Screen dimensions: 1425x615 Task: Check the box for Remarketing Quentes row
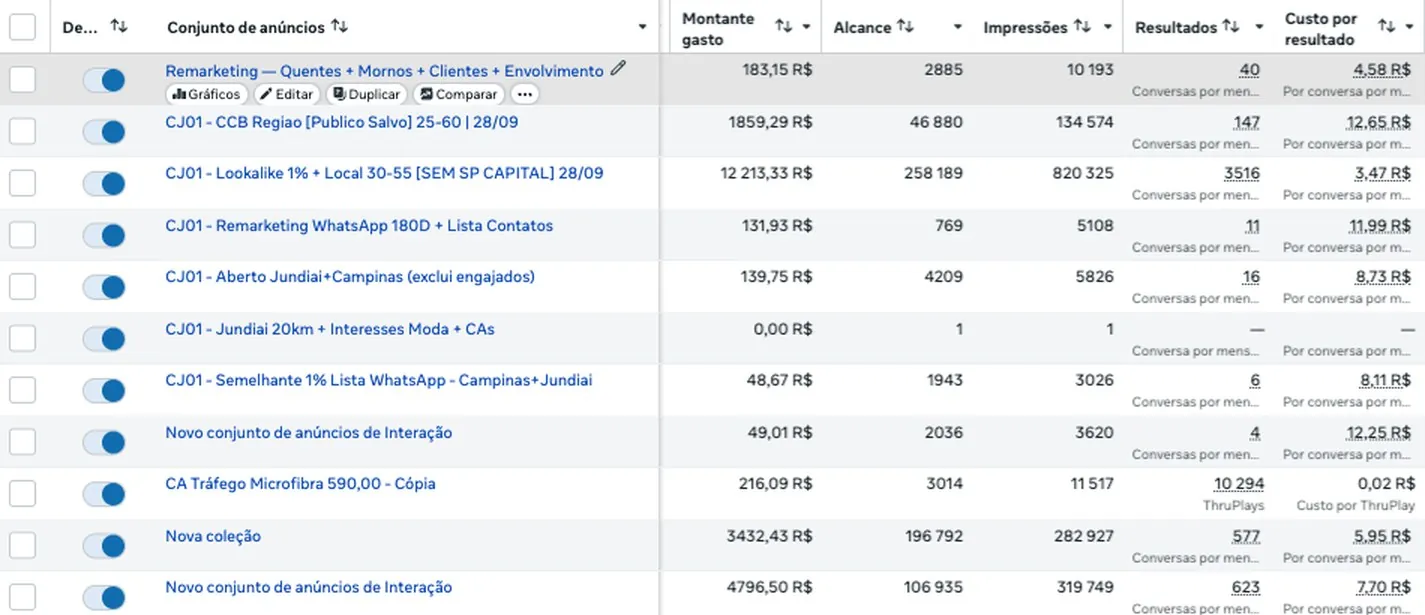point(22,80)
